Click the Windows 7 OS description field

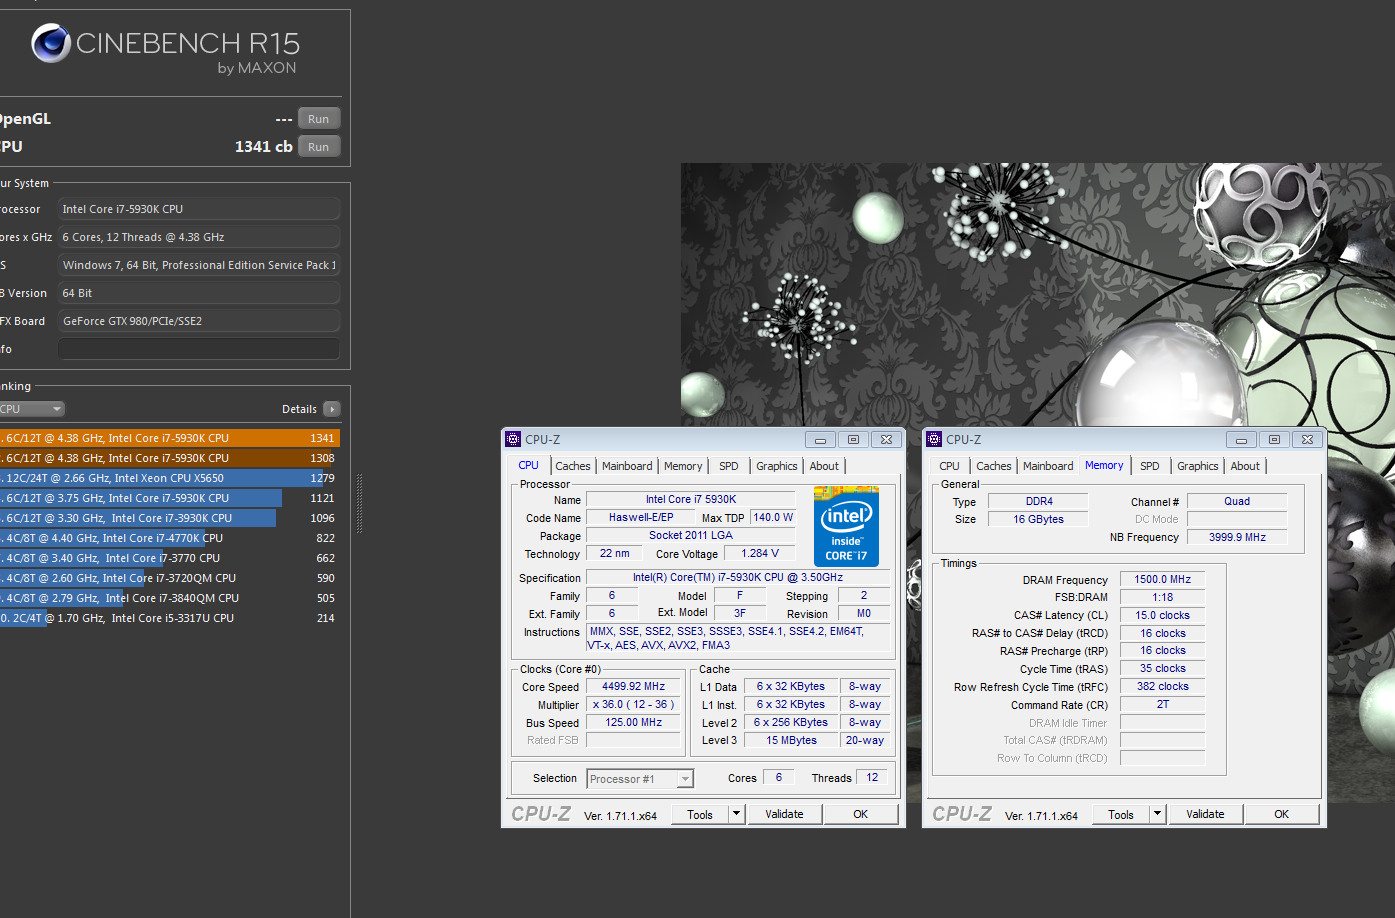click(x=199, y=265)
